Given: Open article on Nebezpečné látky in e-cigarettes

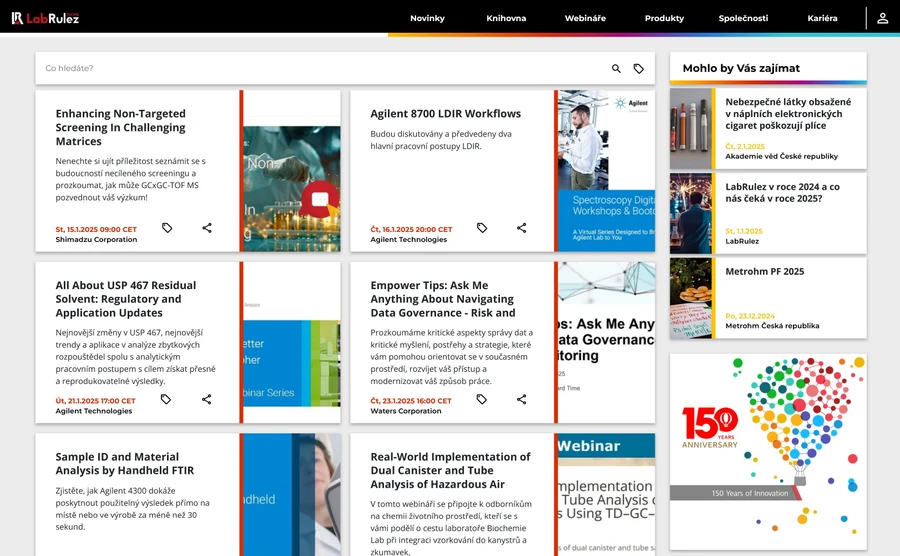Looking at the screenshot, I should [788, 114].
